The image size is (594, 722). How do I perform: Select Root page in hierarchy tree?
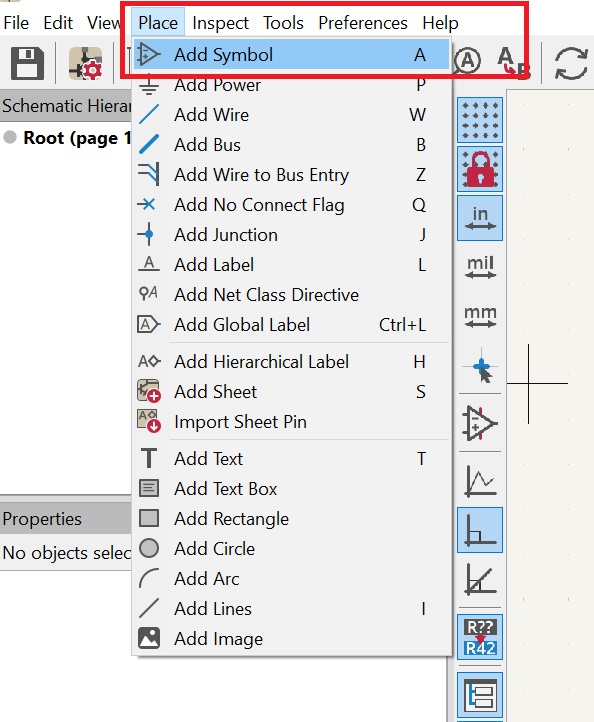pos(77,138)
